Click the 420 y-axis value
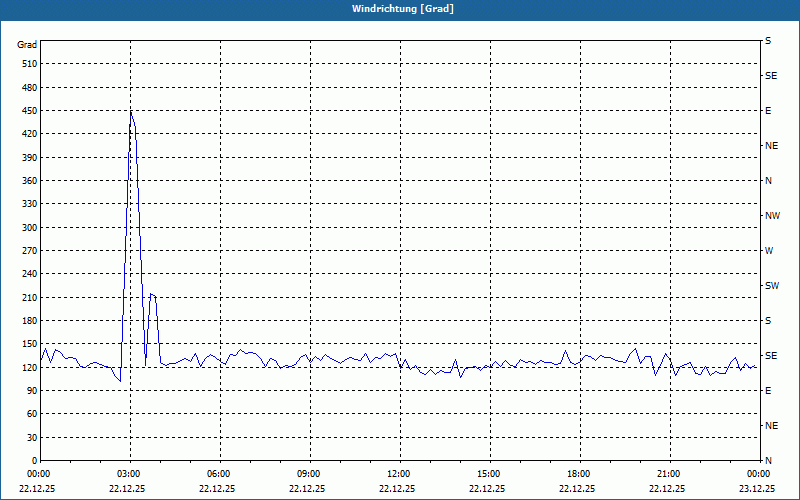 [x=30, y=134]
